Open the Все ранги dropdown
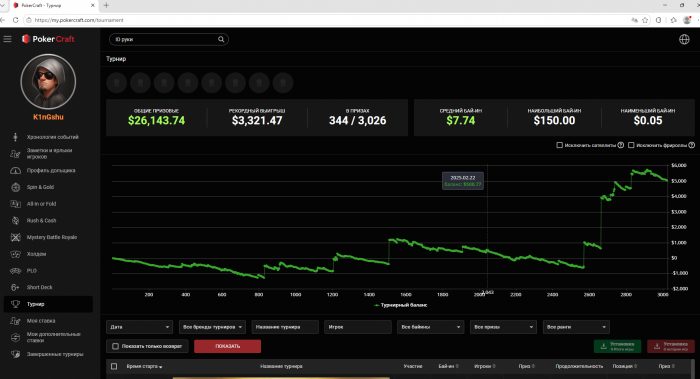 pos(576,327)
